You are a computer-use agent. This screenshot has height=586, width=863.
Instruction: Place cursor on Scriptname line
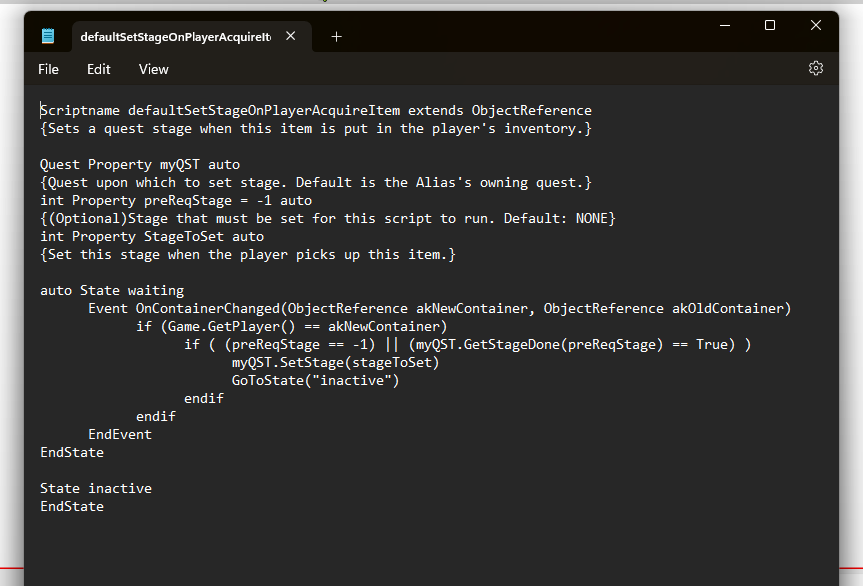click(316, 111)
